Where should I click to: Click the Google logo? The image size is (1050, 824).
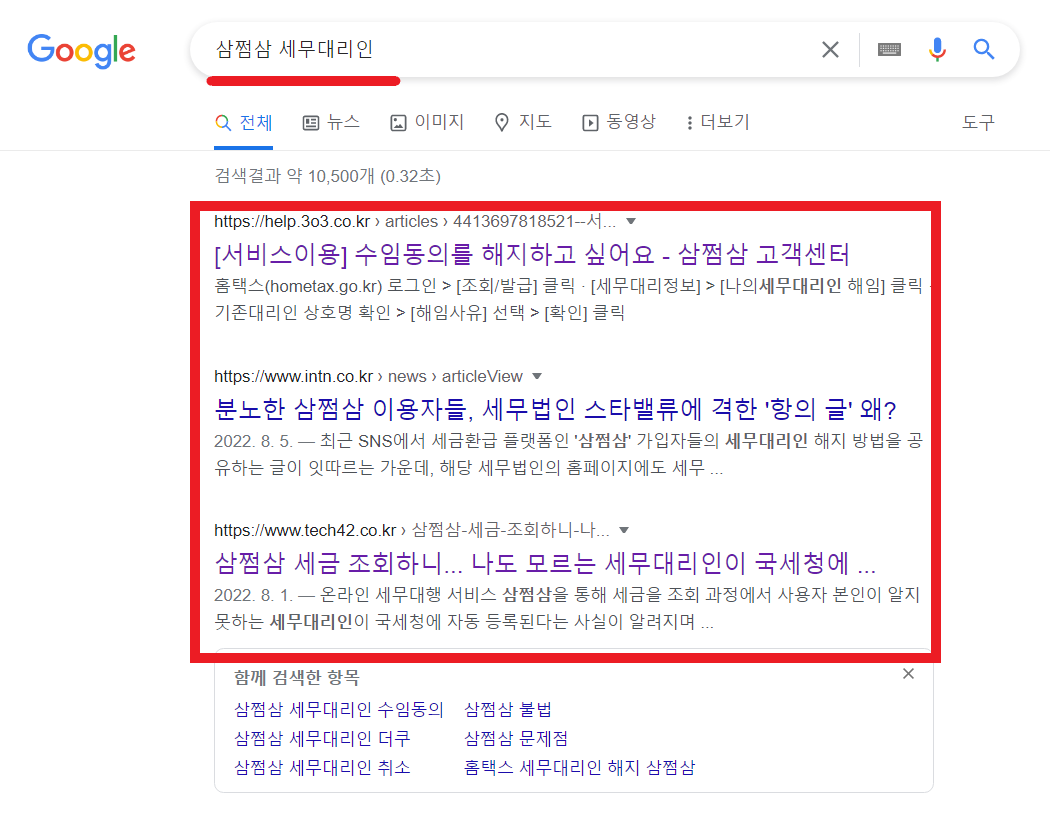click(x=81, y=51)
